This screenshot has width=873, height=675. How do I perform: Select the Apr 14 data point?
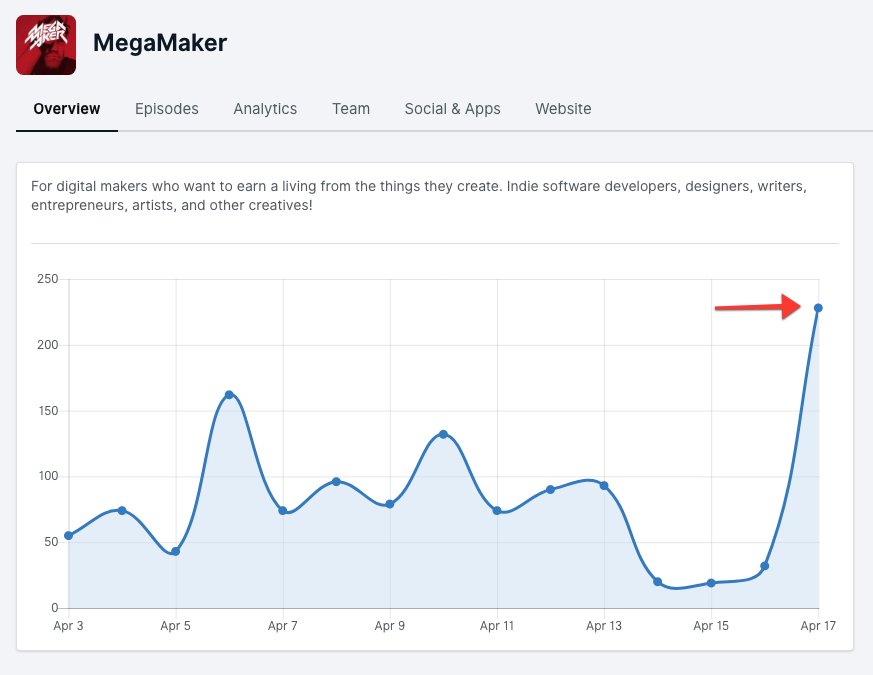[657, 582]
